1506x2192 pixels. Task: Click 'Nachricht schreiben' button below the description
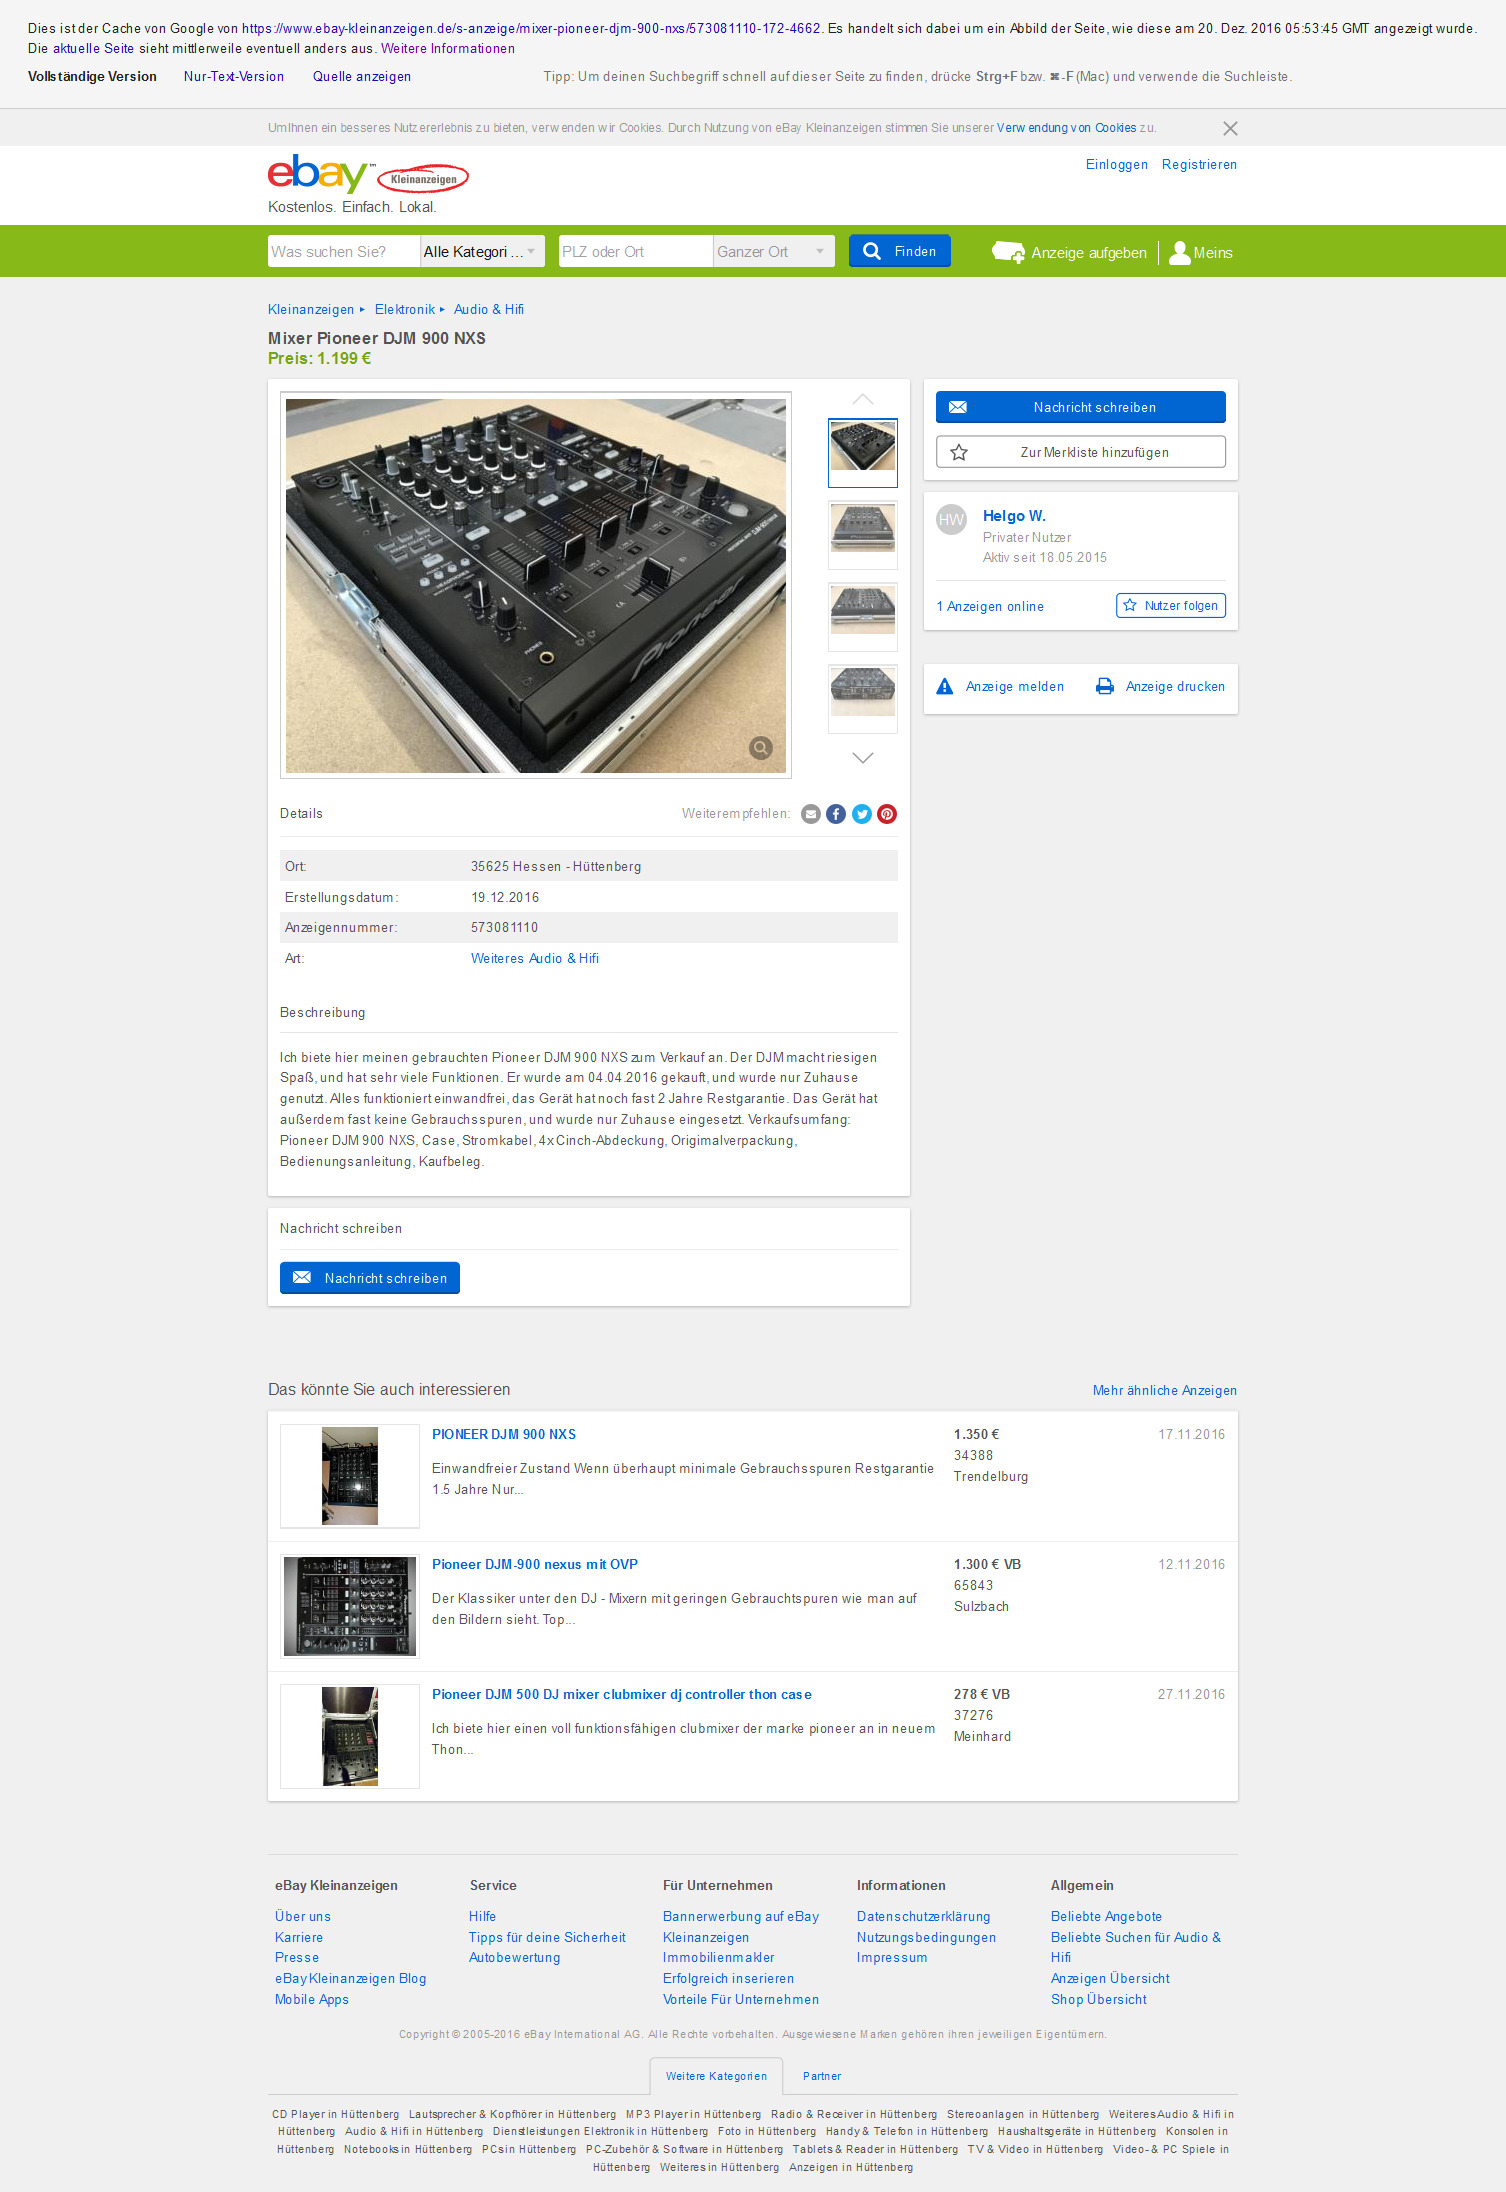[370, 1278]
